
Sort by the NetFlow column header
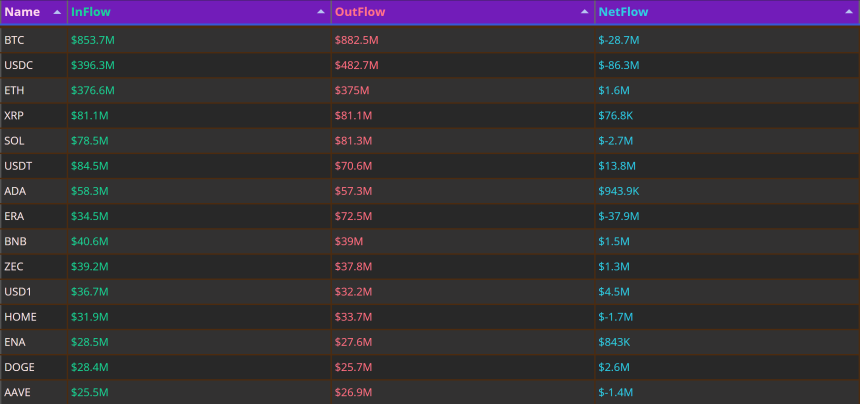coord(727,12)
